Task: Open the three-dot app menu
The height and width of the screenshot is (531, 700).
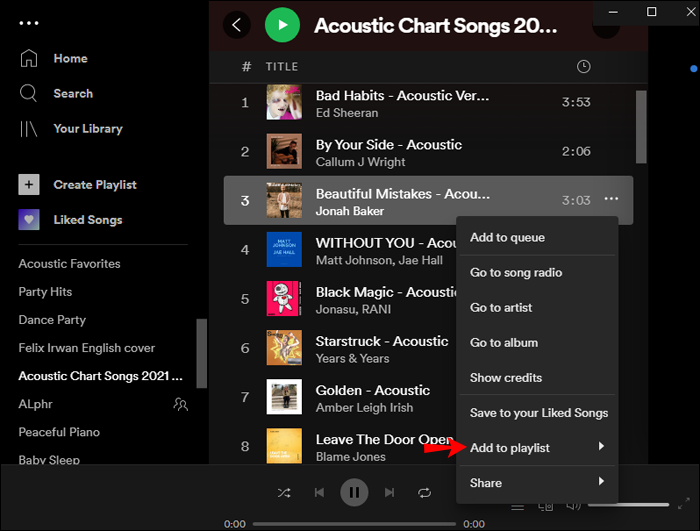Action: click(x=29, y=23)
